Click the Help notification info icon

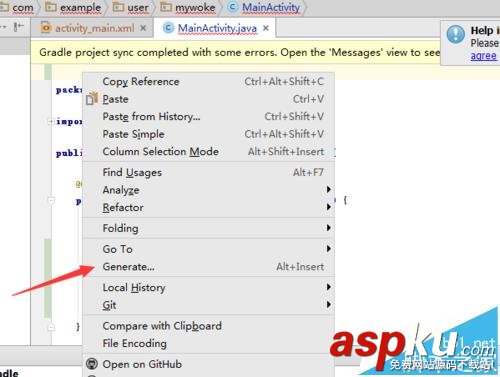(456, 35)
